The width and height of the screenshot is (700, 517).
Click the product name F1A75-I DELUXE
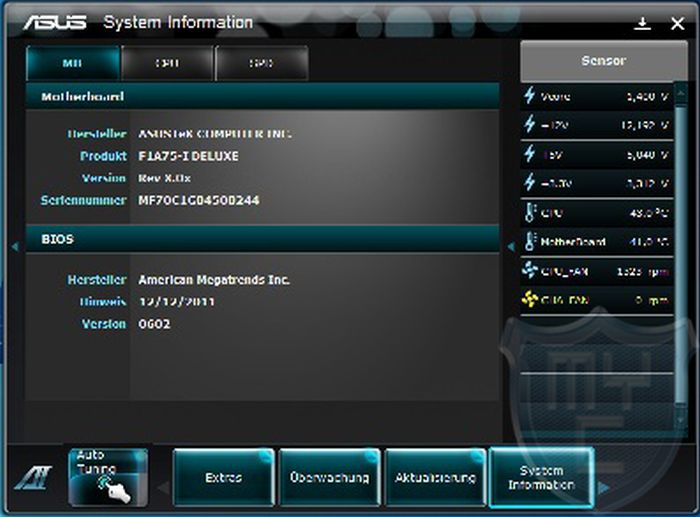188,156
